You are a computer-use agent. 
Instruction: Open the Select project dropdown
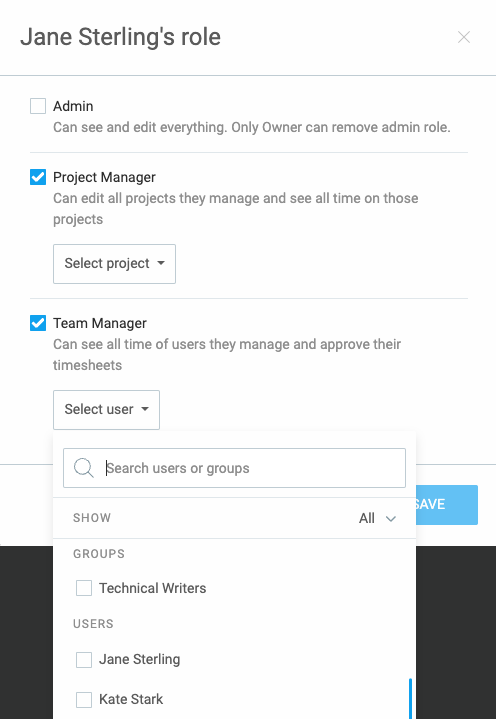click(x=115, y=264)
